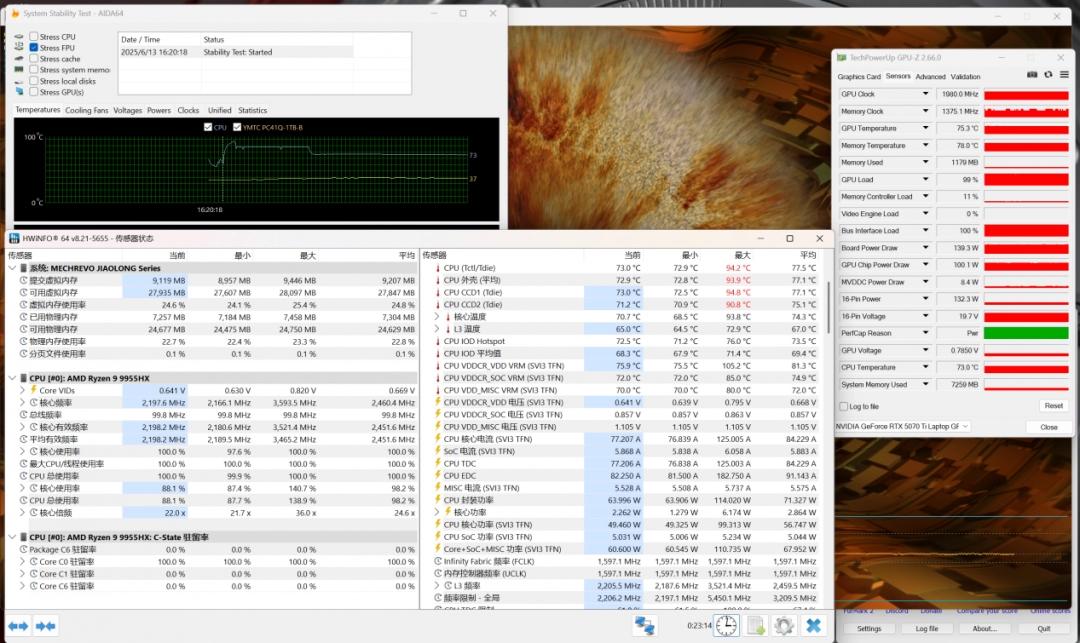Viewport: 1080px width, 643px height.
Task: Click HWiNFO network monitors icon
Action: click(x=645, y=625)
